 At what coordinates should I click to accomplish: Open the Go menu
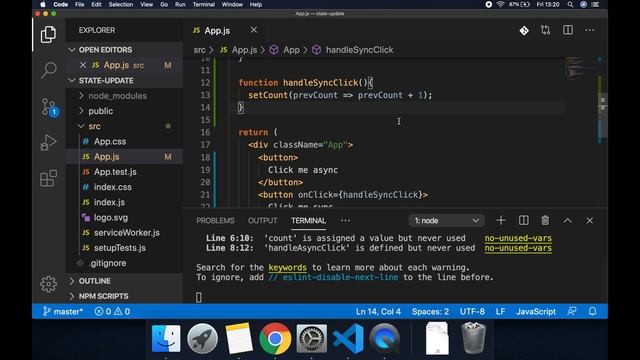(x=164, y=4)
